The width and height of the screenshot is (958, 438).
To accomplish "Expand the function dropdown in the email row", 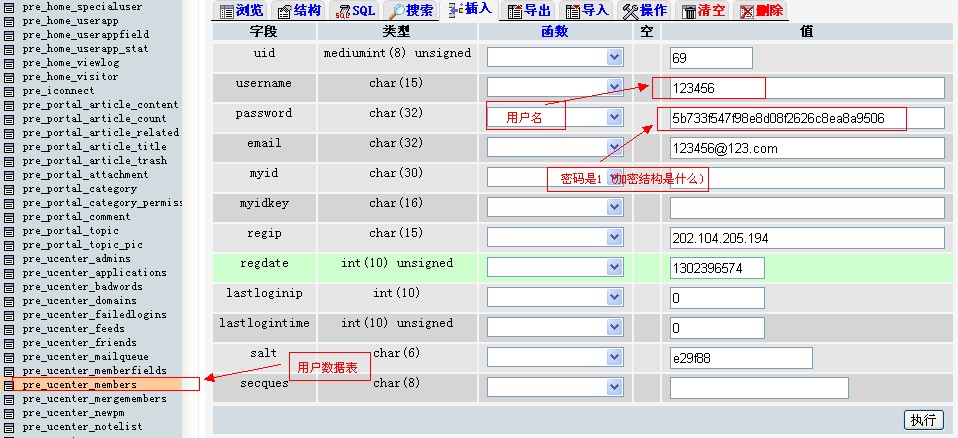I will pyautogui.click(x=555, y=147).
